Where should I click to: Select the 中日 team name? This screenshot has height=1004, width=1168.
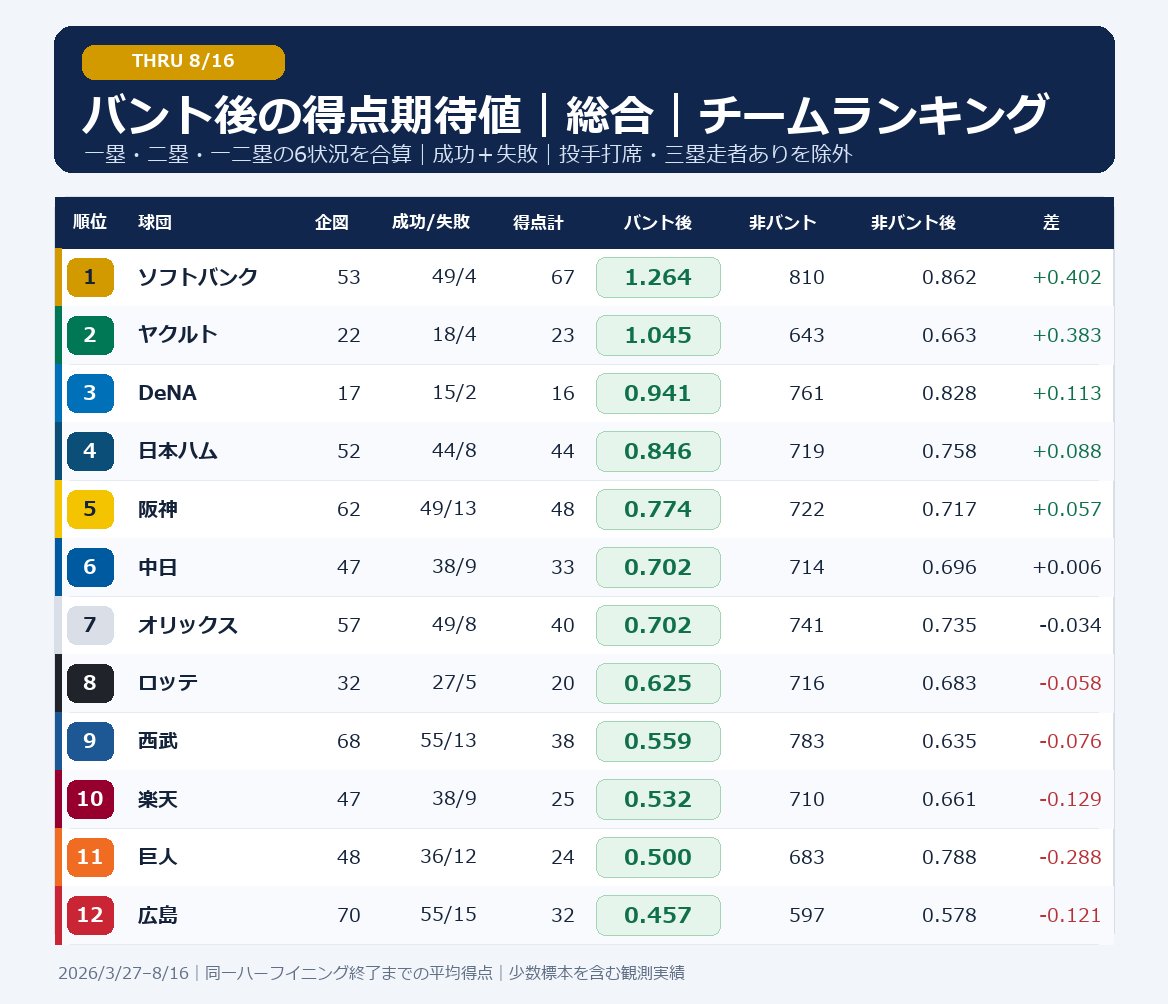click(158, 567)
